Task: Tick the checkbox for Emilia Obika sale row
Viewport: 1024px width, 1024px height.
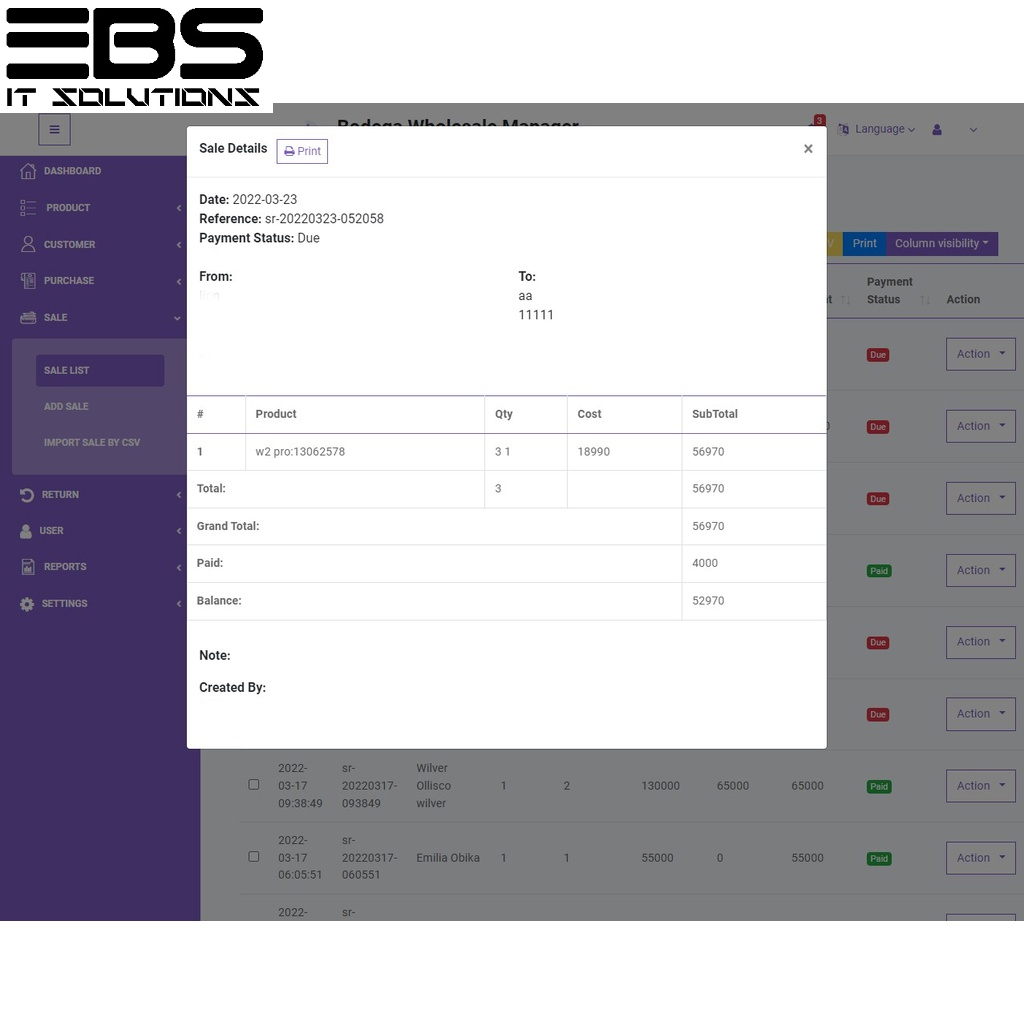Action: pyautogui.click(x=253, y=856)
